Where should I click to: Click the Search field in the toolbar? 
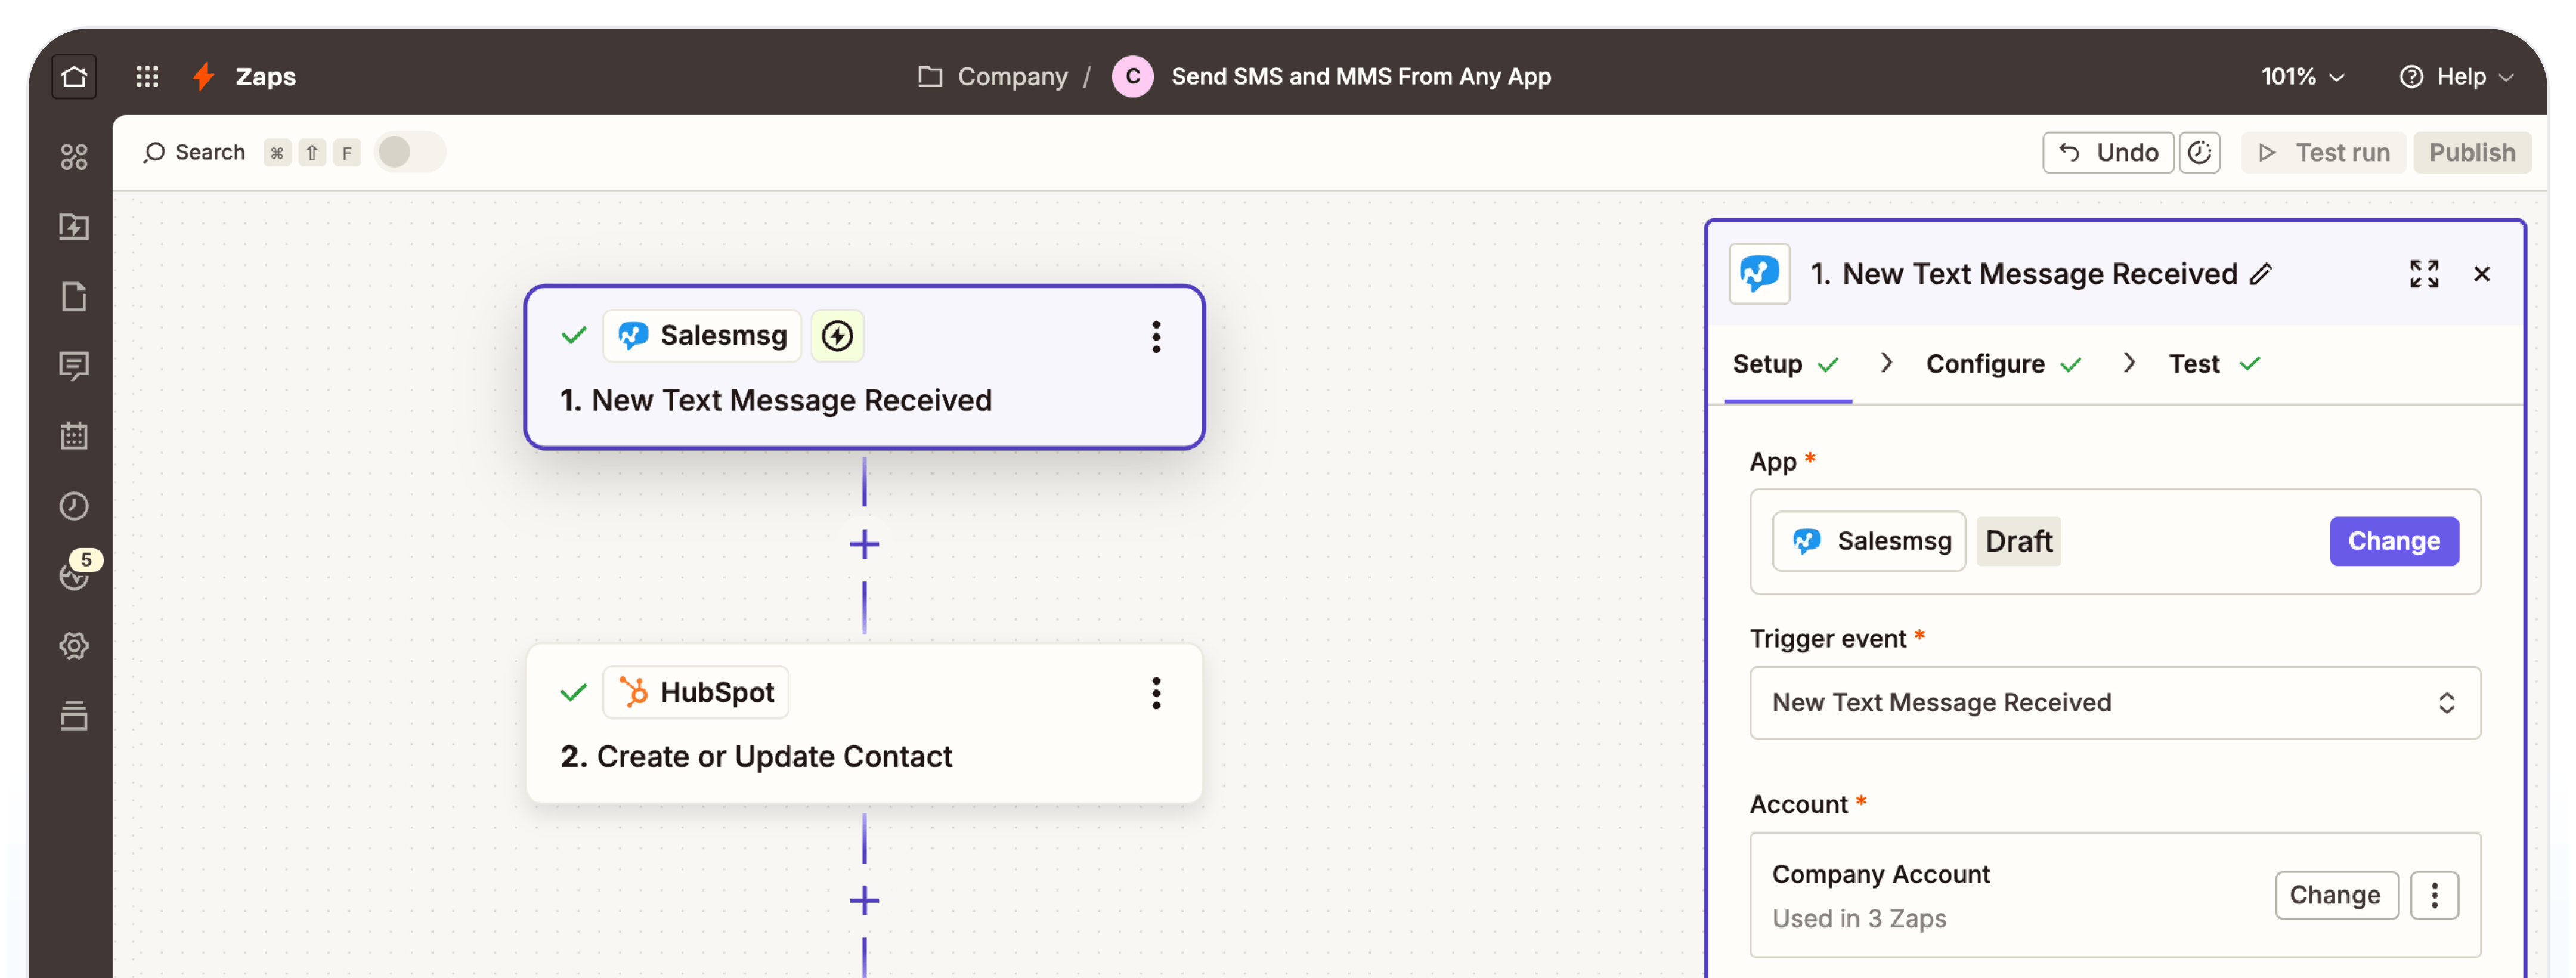pyautogui.click(x=196, y=152)
